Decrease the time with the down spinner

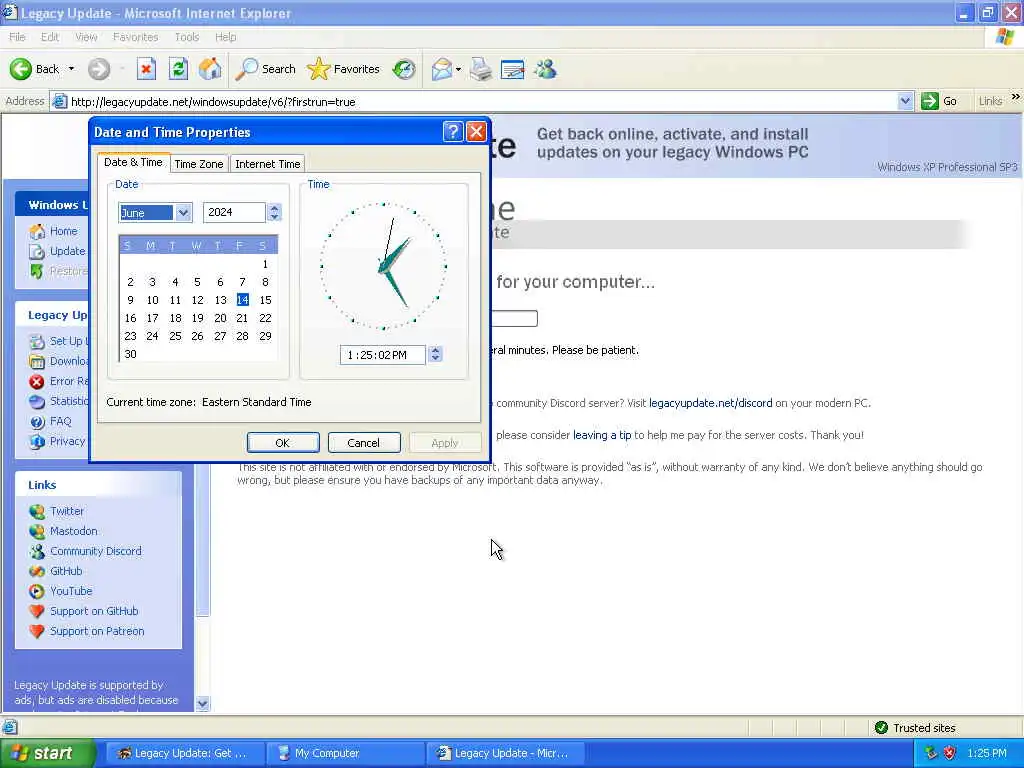(x=436, y=359)
